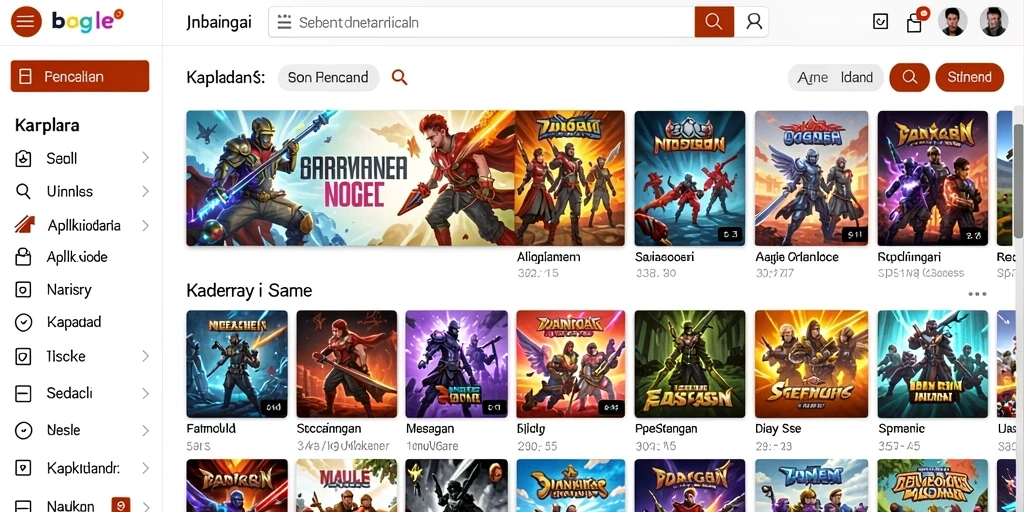Click the red badge next to Naukon
This screenshot has width=1024, height=512.
120,505
